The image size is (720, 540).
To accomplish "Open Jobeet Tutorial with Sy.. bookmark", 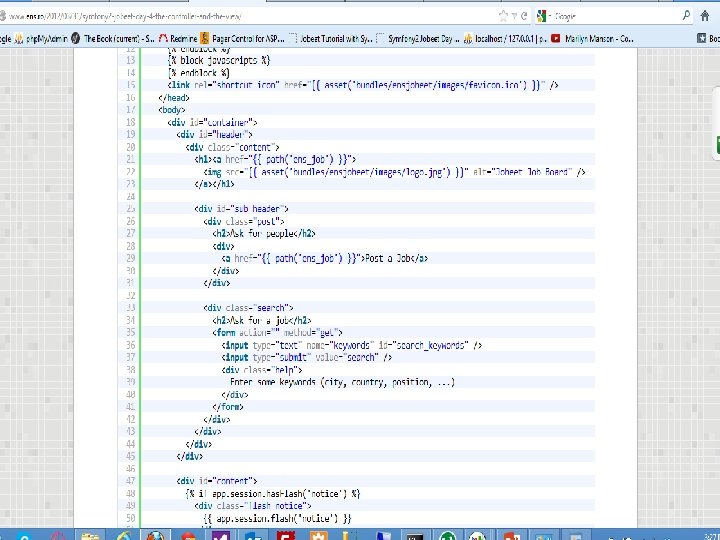I will point(331,39).
